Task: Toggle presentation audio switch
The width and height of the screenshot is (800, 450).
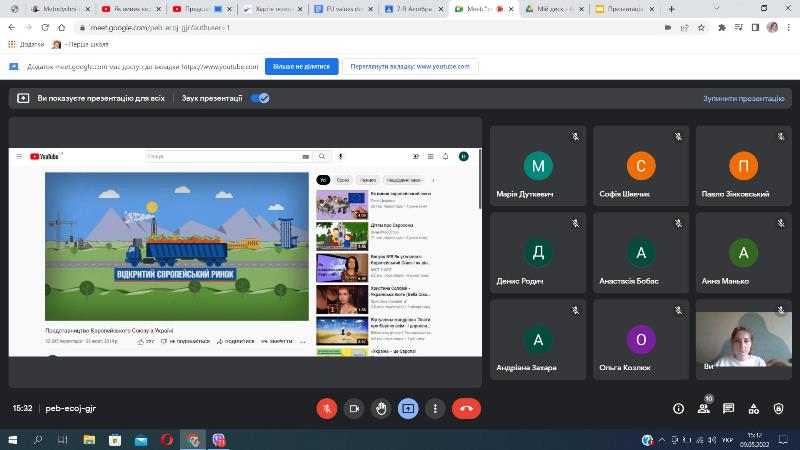Action: (260, 98)
